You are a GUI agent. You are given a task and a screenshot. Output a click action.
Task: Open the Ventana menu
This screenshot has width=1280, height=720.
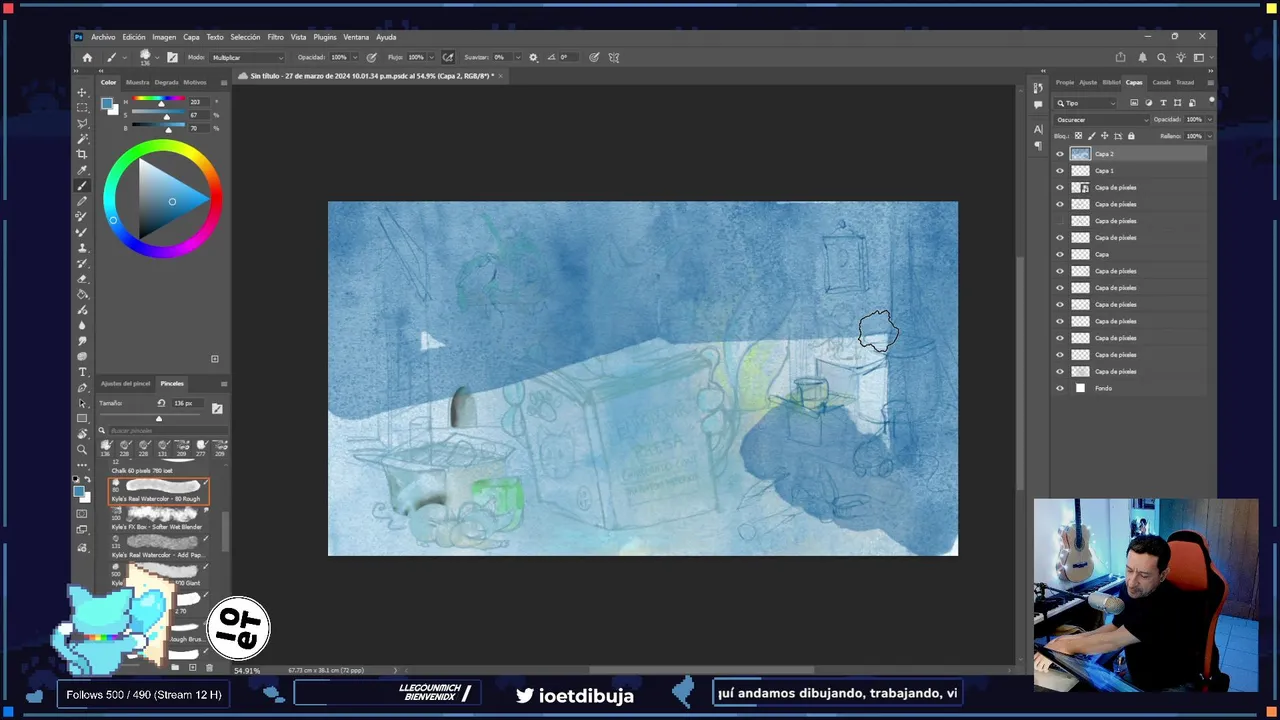(x=356, y=37)
